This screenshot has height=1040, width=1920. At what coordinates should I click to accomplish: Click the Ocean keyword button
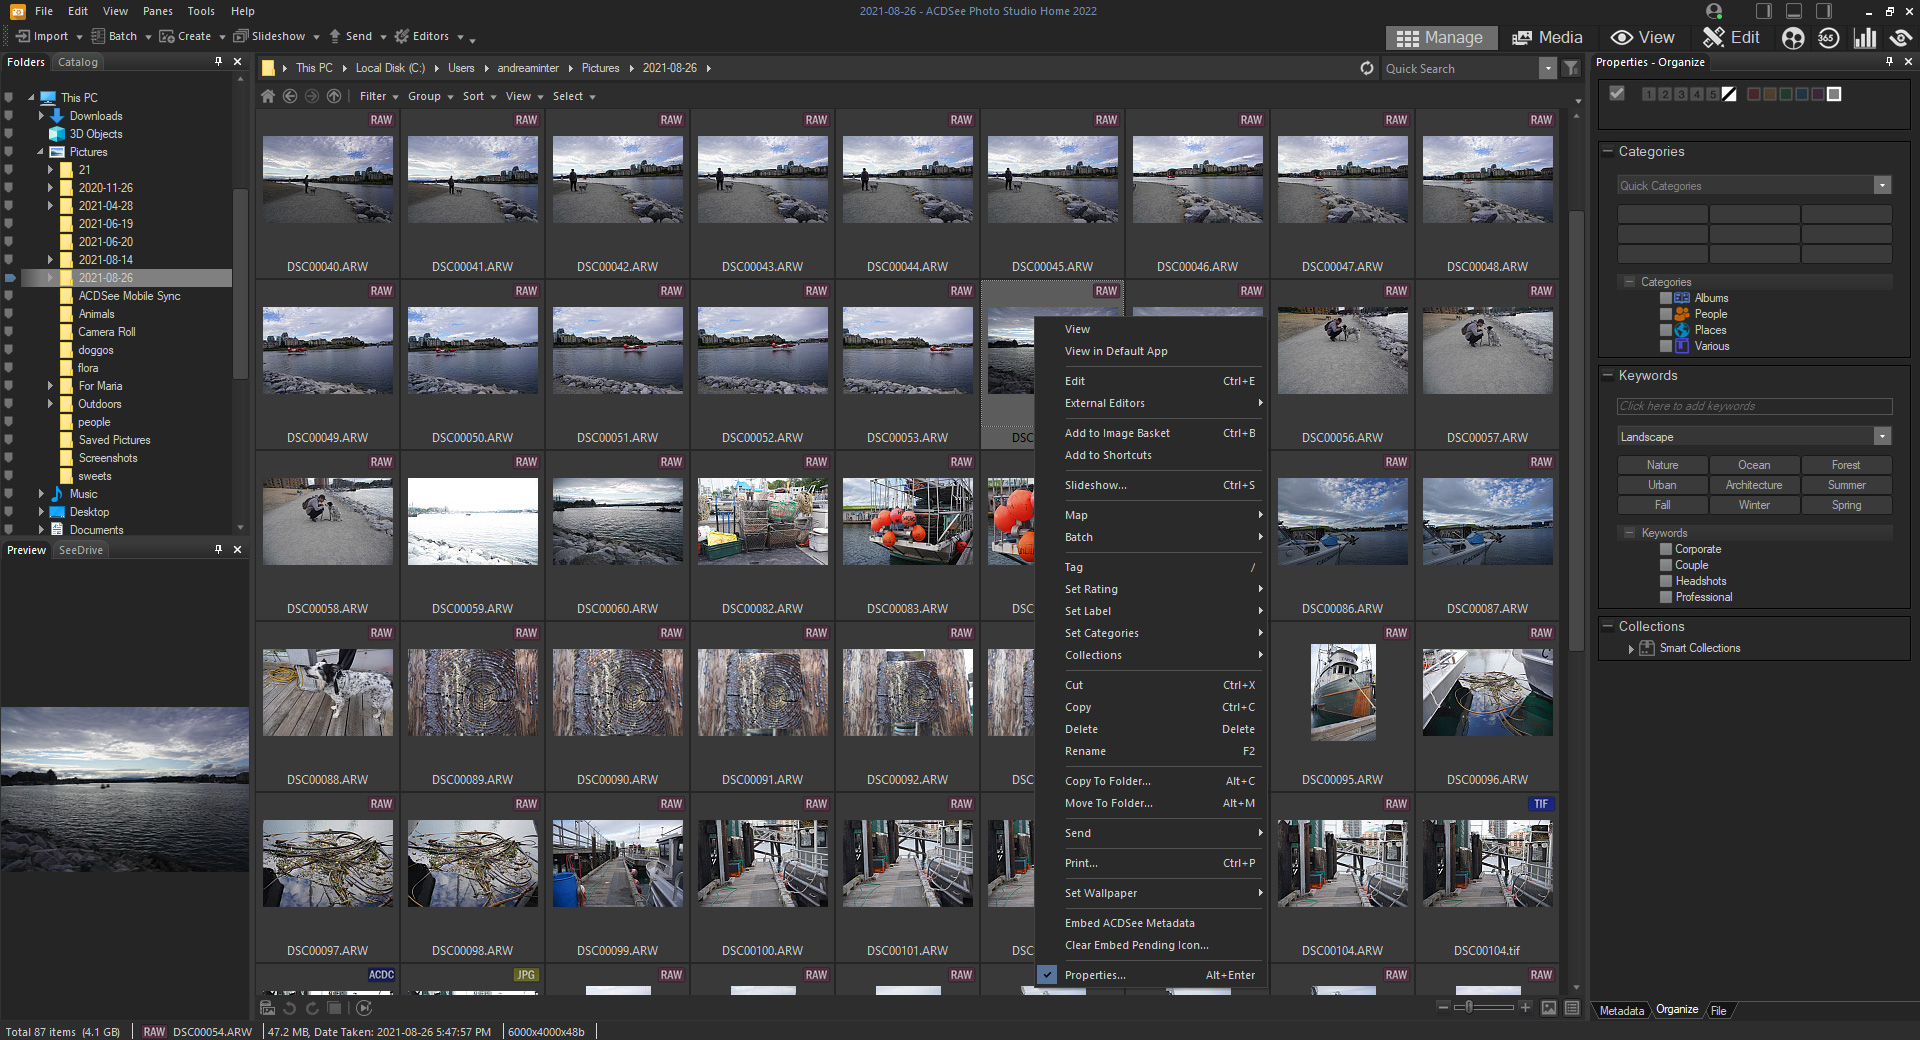[1753, 465]
